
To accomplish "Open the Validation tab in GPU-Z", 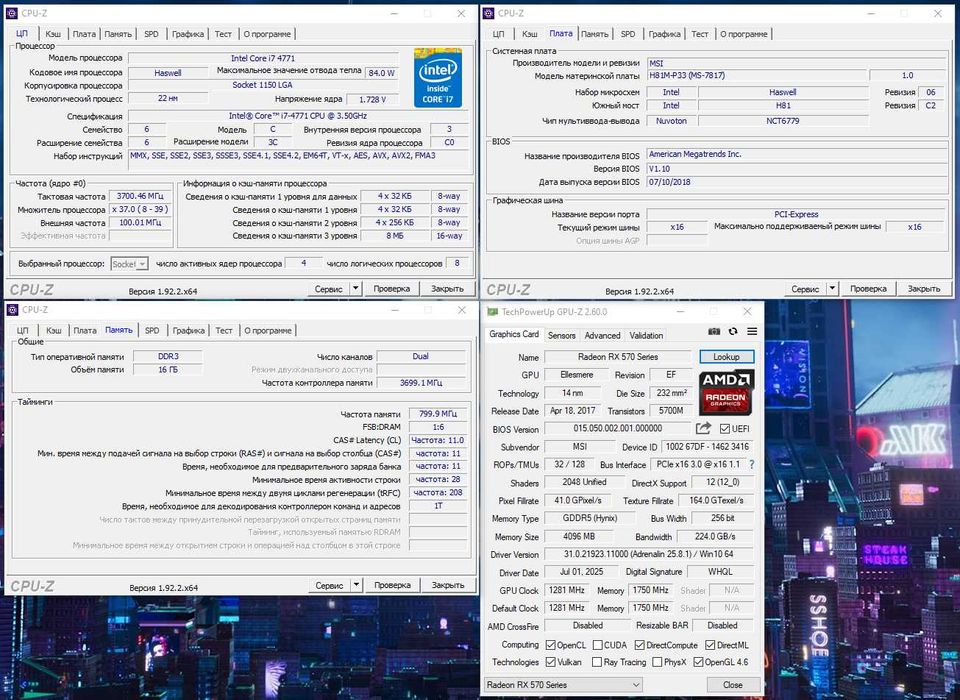I will click(646, 336).
